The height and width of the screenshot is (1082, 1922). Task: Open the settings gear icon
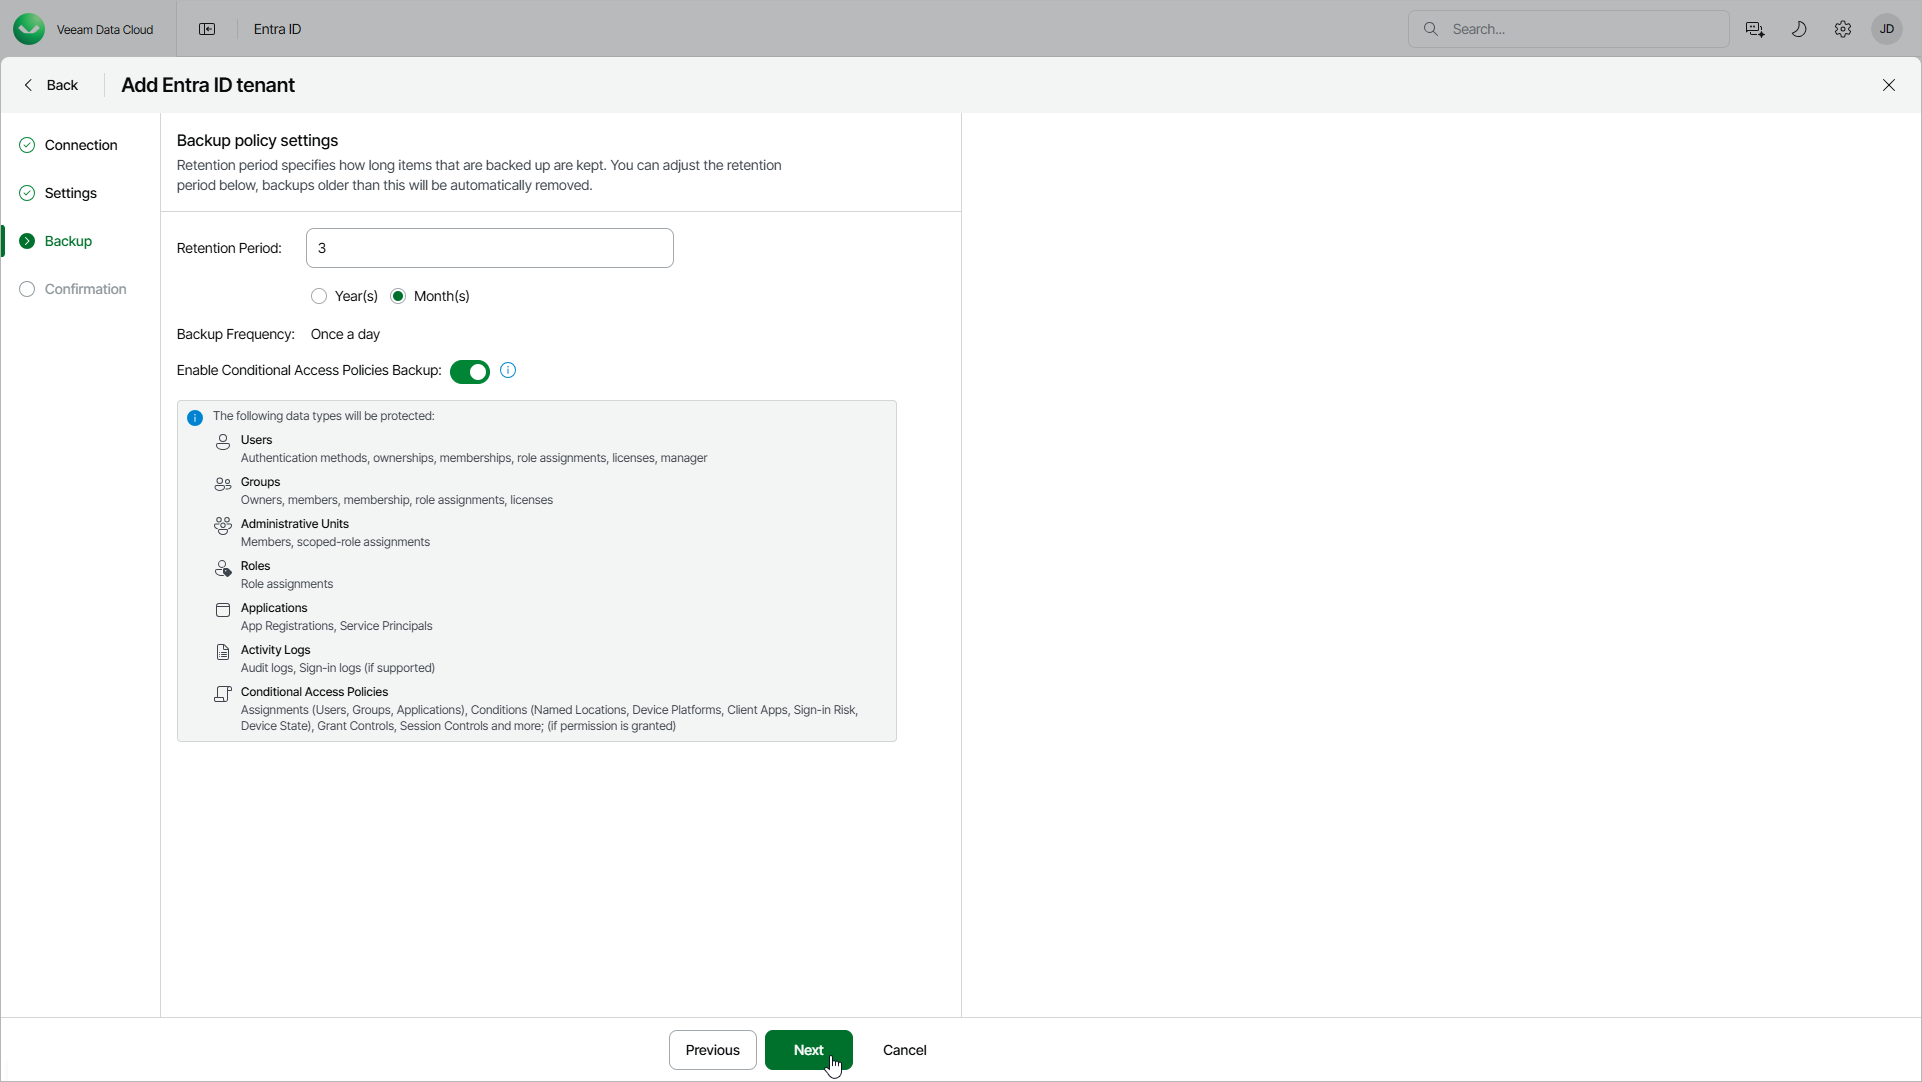click(1843, 29)
